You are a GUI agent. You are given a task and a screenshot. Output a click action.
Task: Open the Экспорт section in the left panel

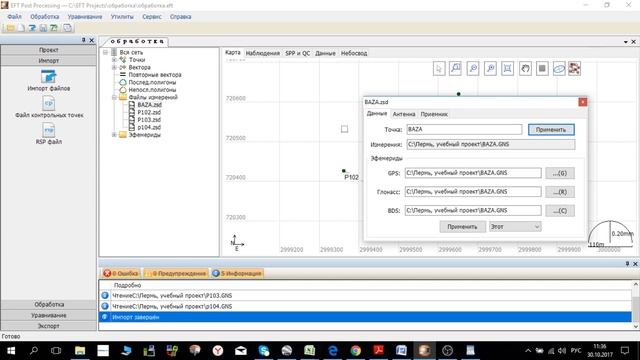pyautogui.click(x=49, y=326)
